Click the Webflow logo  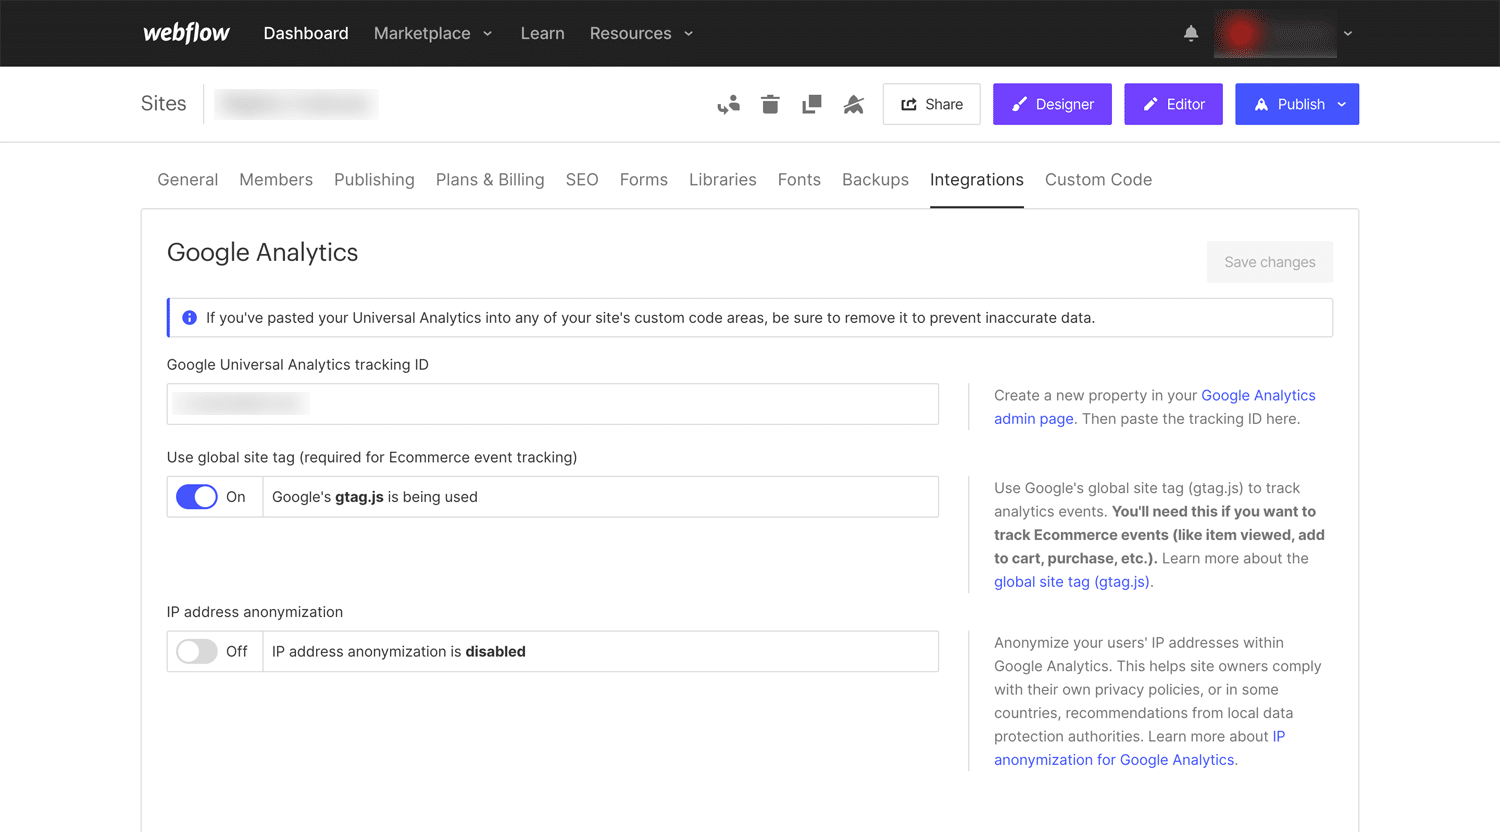click(x=186, y=33)
